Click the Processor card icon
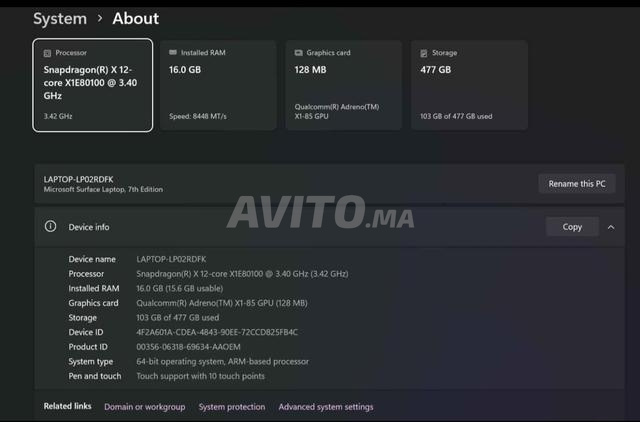This screenshot has width=640, height=422. tap(47, 53)
